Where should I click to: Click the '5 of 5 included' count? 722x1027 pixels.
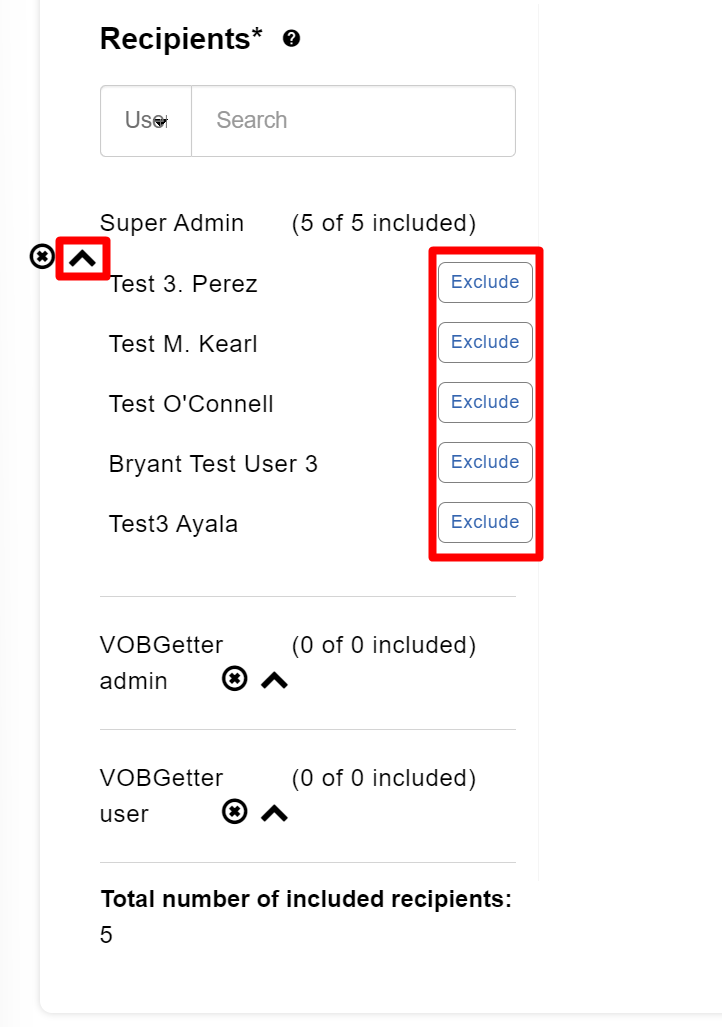coord(384,223)
